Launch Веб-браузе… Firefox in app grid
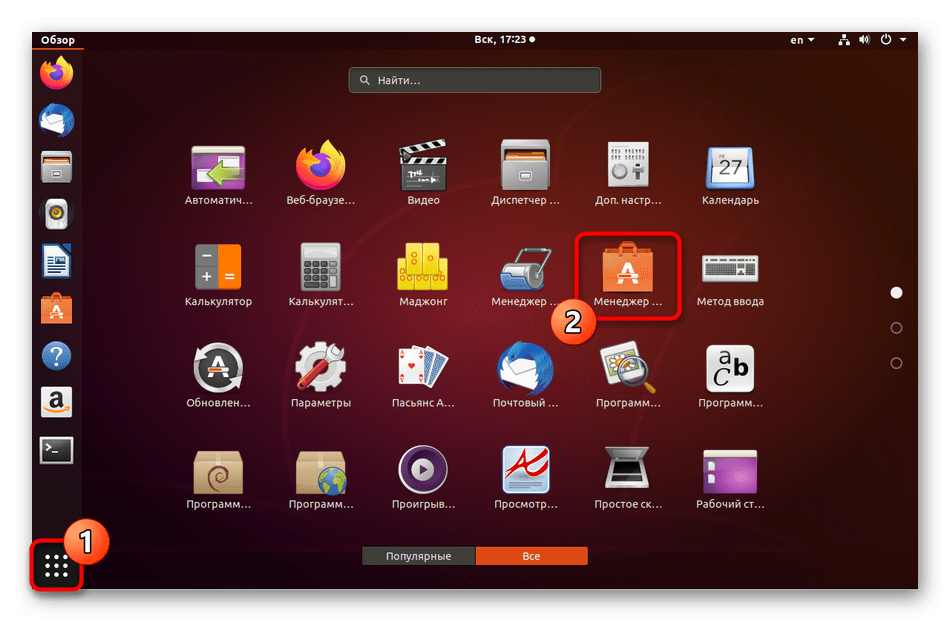 tap(321, 174)
